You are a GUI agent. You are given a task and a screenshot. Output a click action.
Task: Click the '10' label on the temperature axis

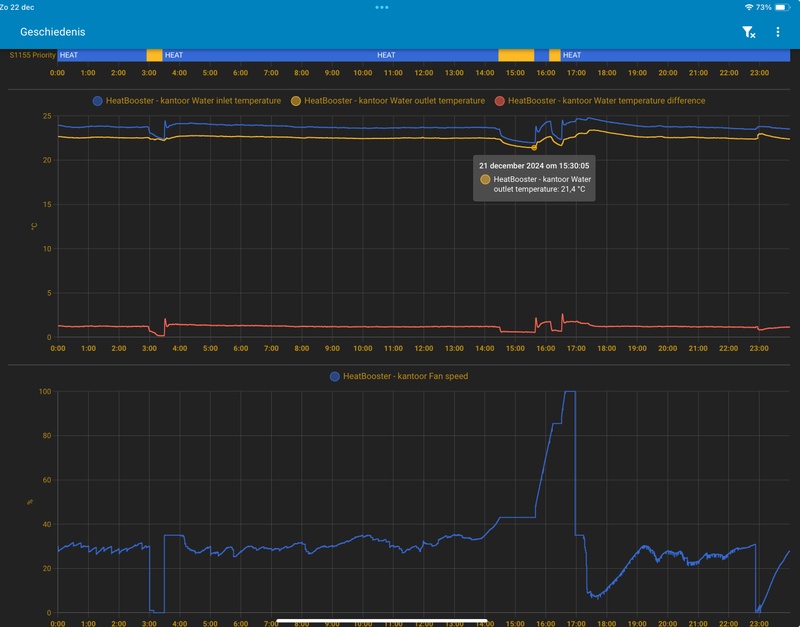pos(47,249)
